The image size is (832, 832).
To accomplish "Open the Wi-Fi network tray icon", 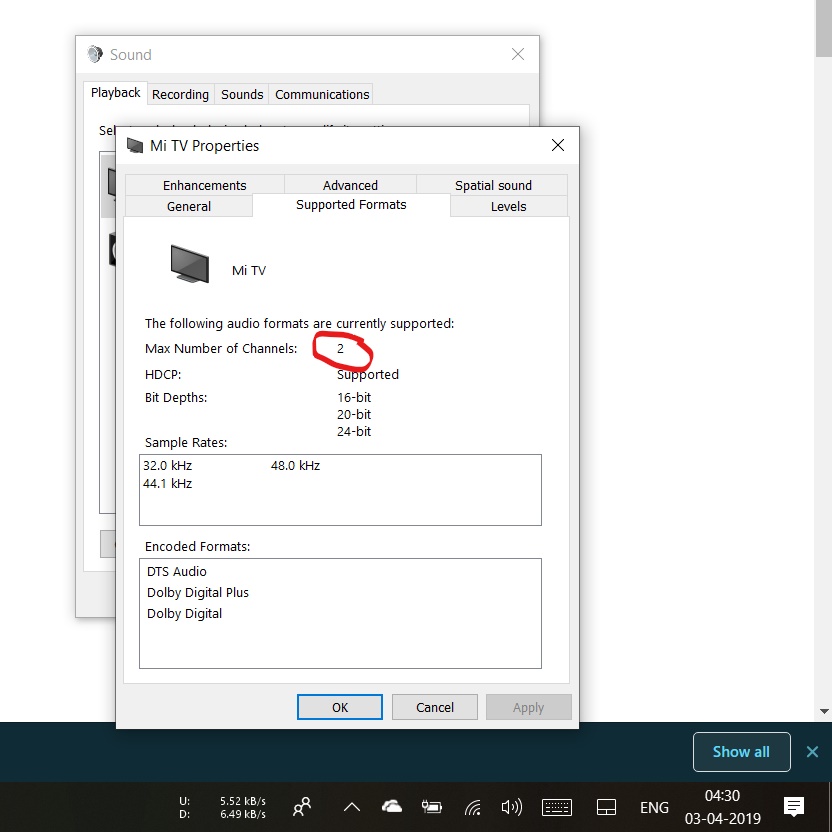I will [472, 807].
